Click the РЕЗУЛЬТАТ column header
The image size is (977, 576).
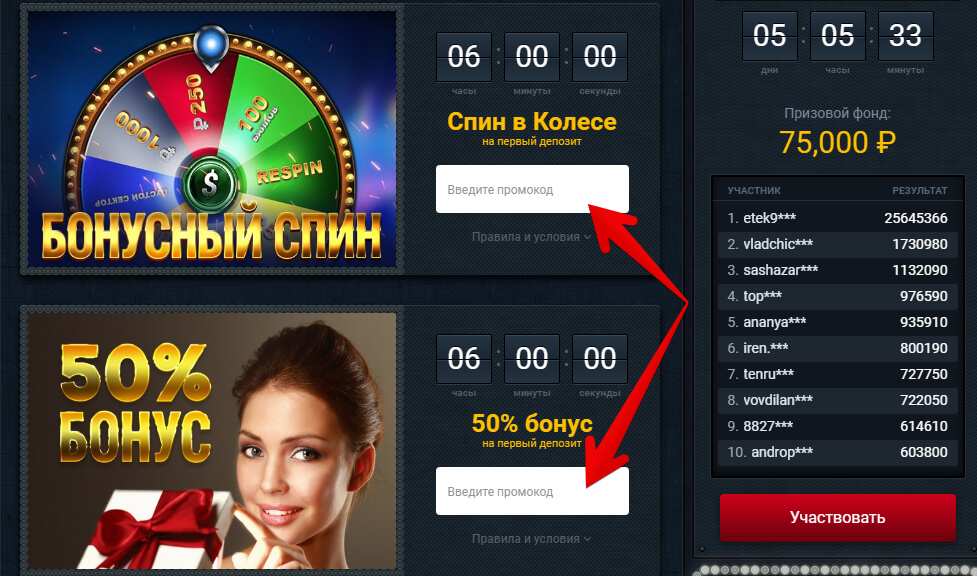[x=920, y=190]
